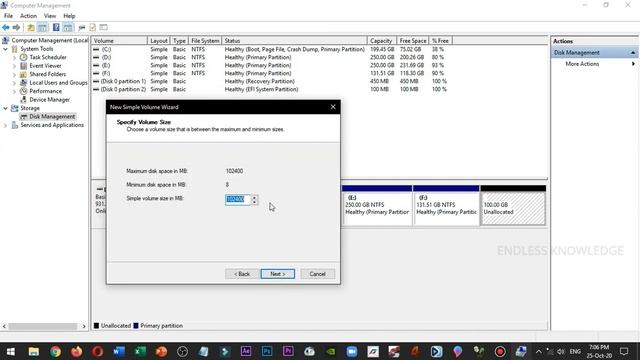Click the ENG language indicator
The height and width of the screenshot is (360, 640).
tap(575, 351)
